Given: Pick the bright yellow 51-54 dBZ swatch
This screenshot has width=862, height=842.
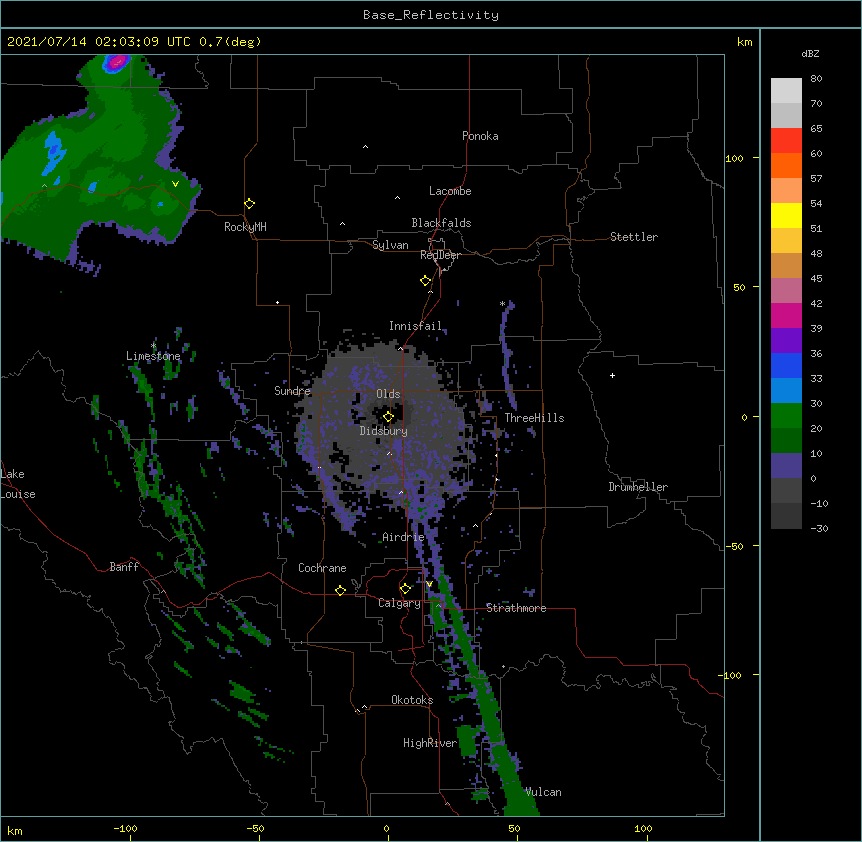Looking at the screenshot, I should click(x=786, y=215).
